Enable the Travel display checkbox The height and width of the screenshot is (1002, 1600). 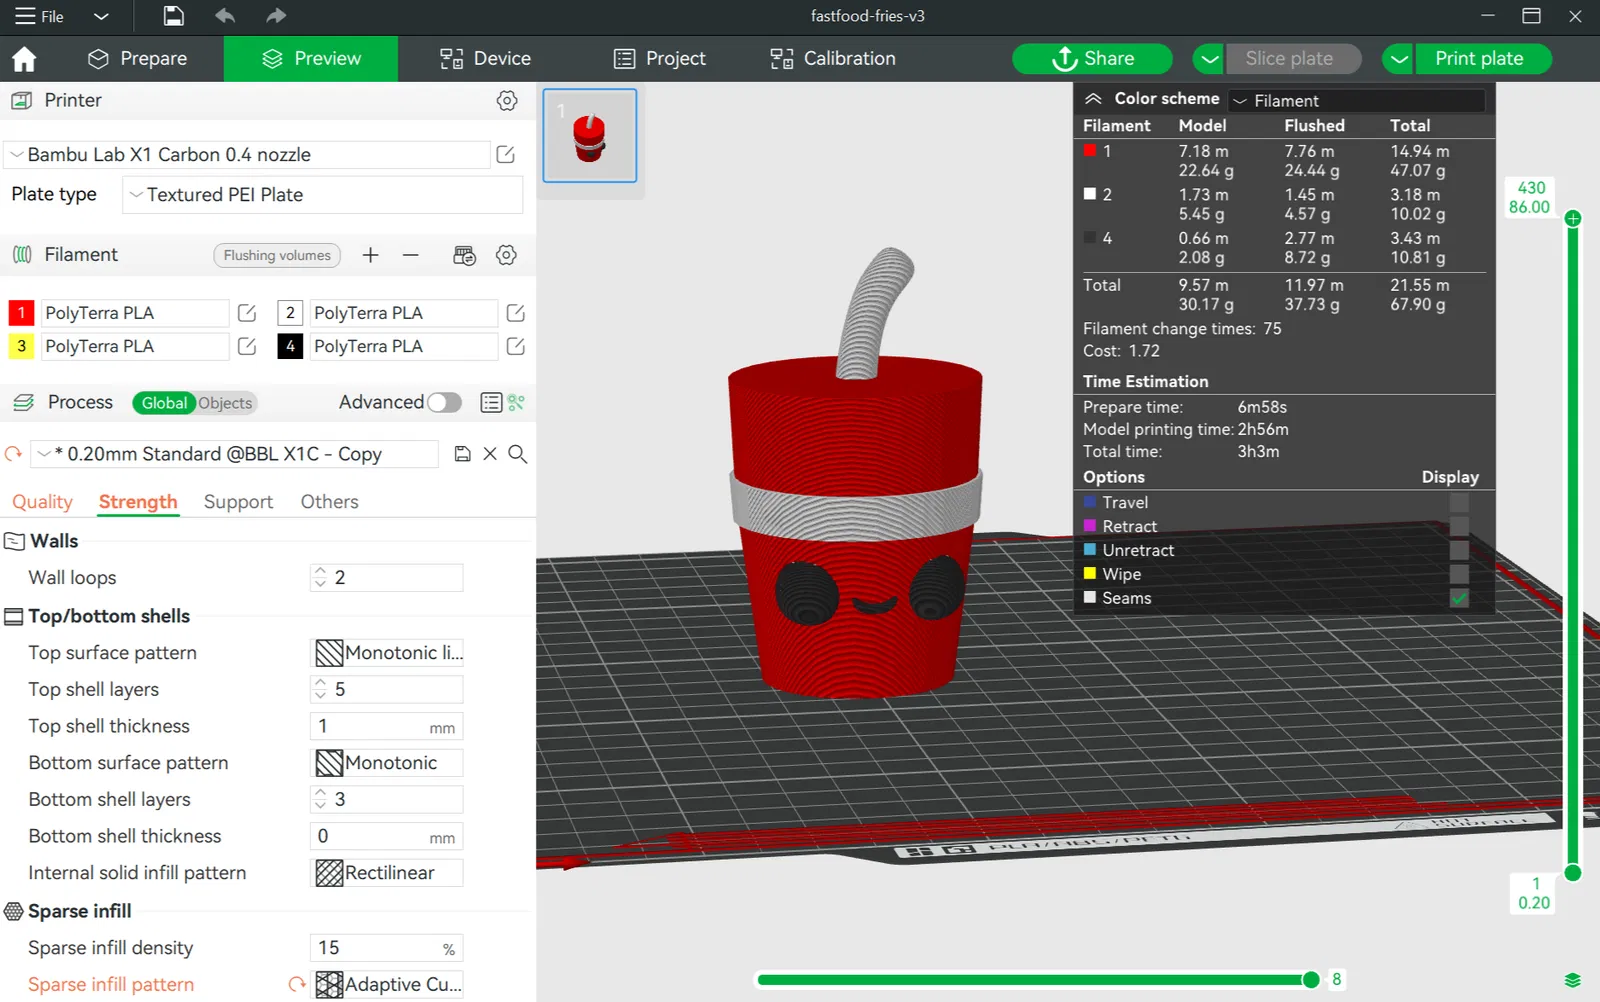point(1459,503)
